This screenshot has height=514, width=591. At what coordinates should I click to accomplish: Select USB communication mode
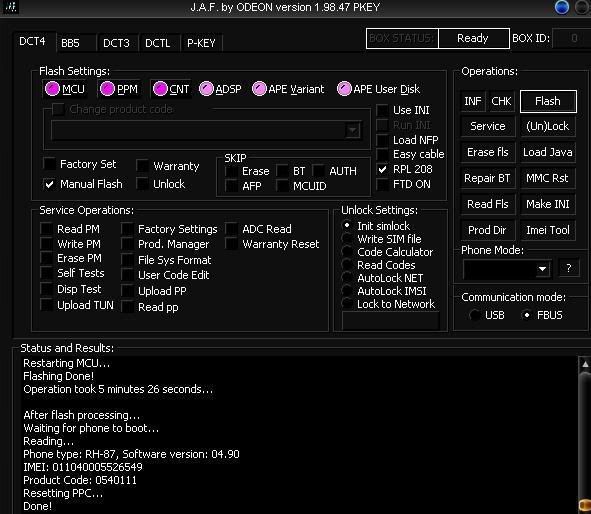pos(475,315)
